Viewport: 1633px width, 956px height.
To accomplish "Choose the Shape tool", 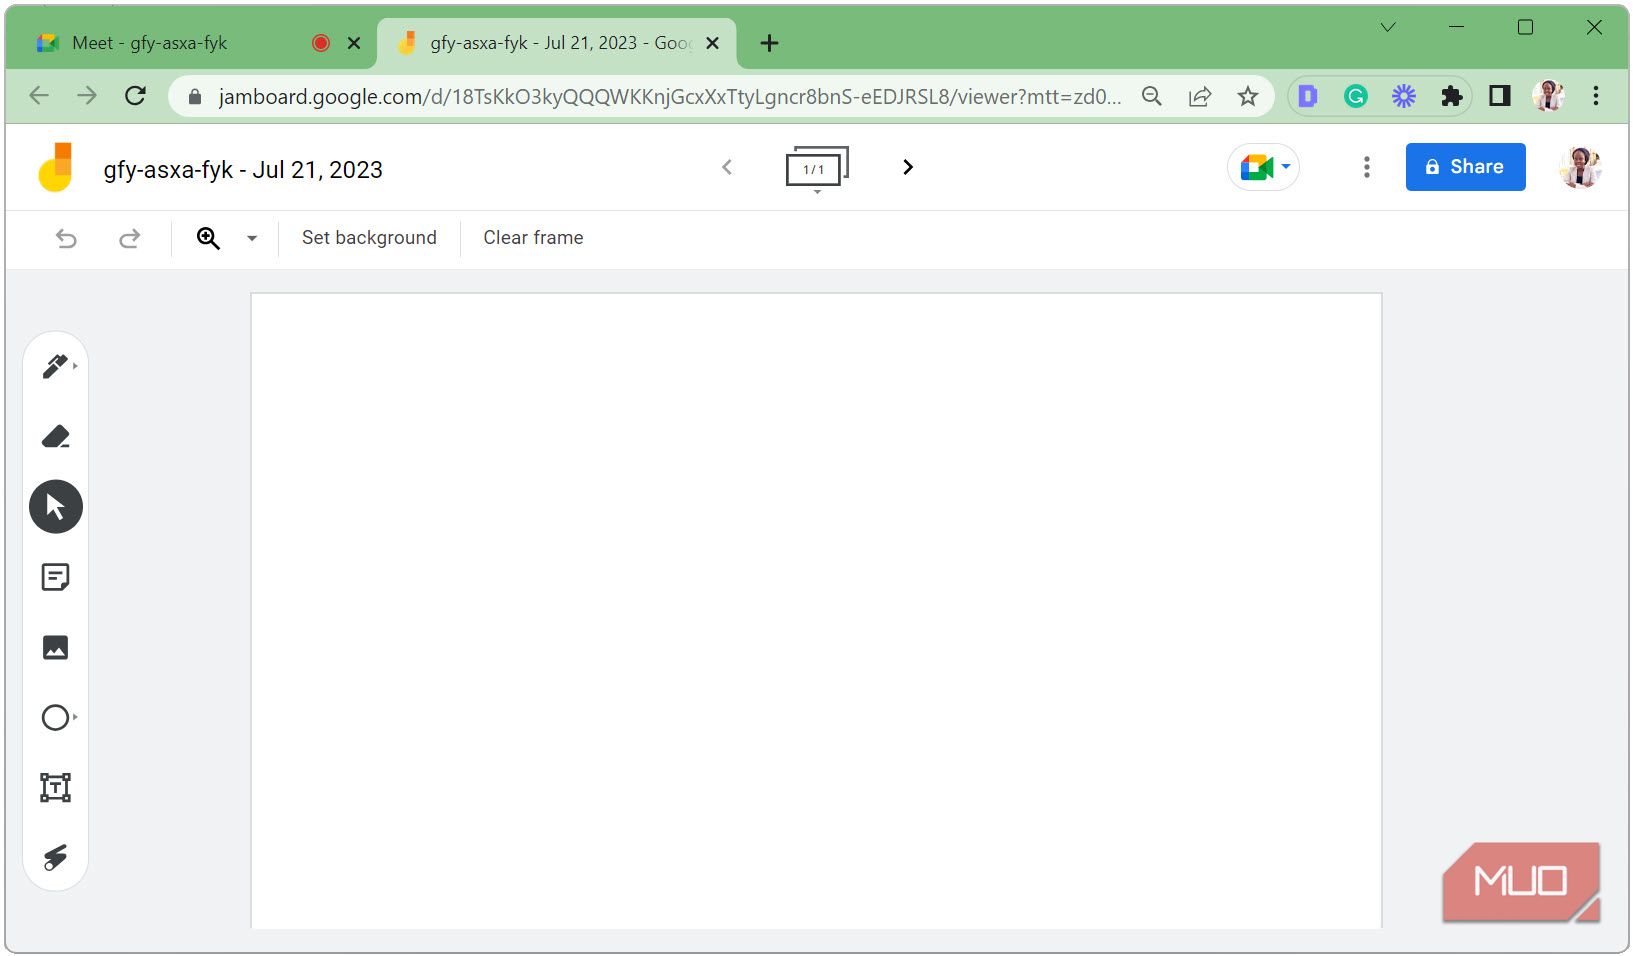I will [55, 717].
